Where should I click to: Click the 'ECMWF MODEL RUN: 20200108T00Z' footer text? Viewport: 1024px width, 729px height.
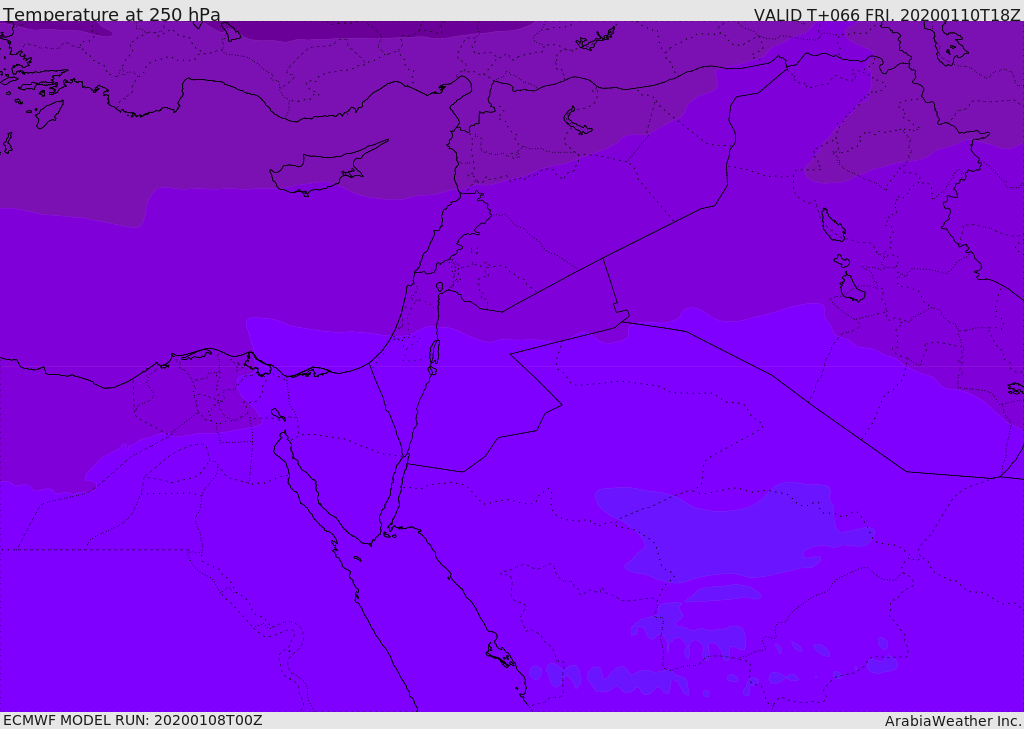[133, 721]
